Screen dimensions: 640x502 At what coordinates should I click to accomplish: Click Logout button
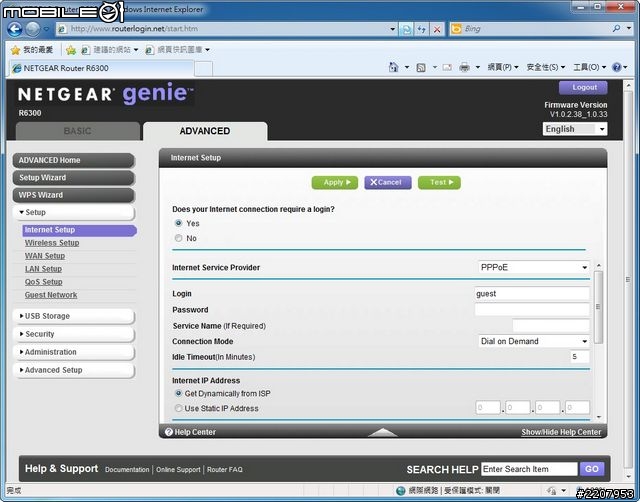tap(583, 87)
